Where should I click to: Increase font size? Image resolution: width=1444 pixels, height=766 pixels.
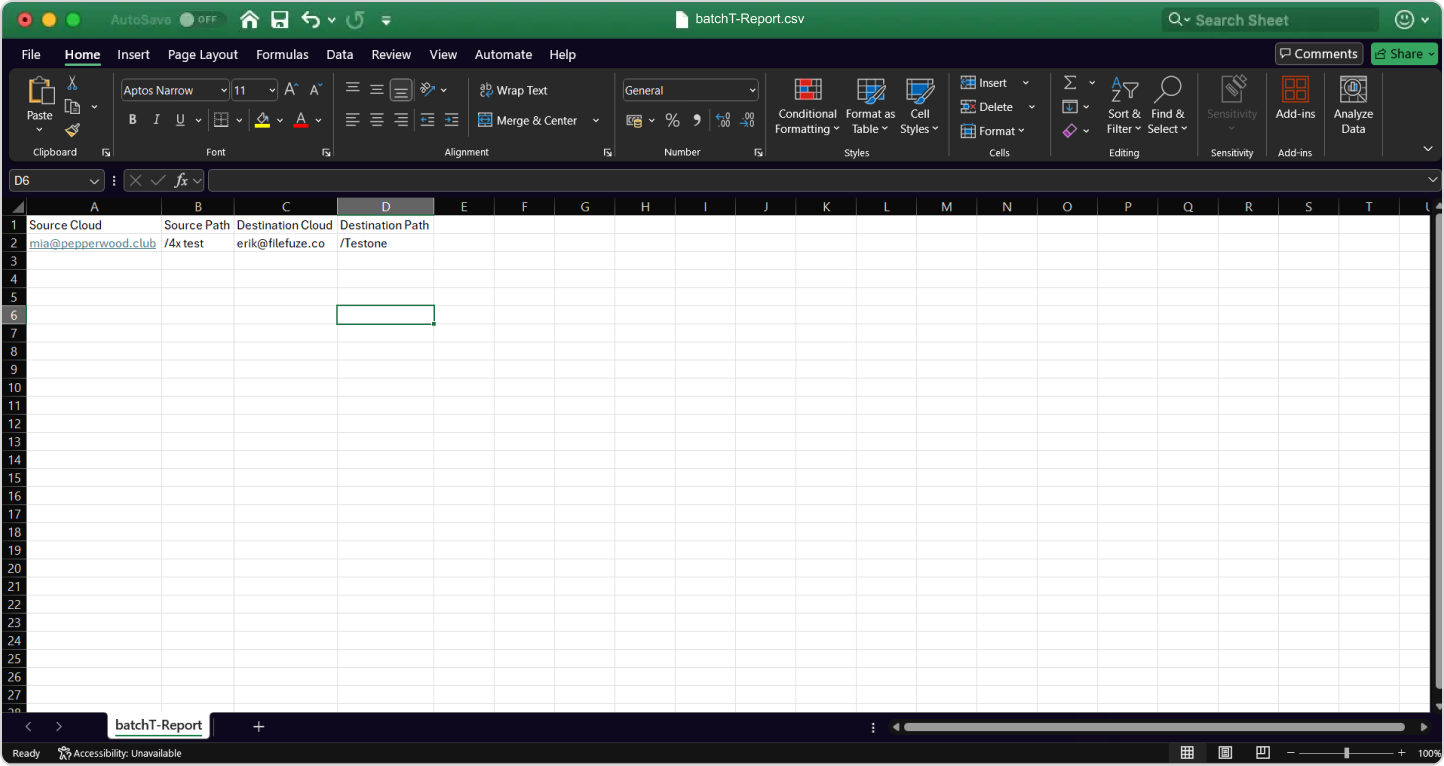(x=291, y=90)
